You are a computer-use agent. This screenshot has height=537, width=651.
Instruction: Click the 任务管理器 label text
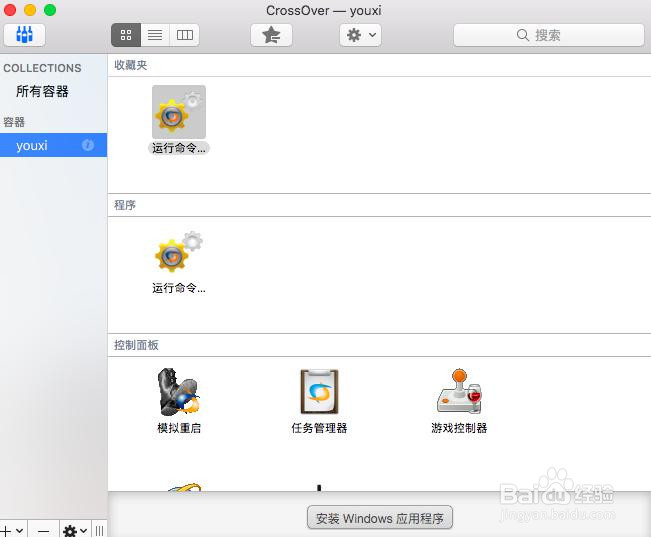point(319,428)
